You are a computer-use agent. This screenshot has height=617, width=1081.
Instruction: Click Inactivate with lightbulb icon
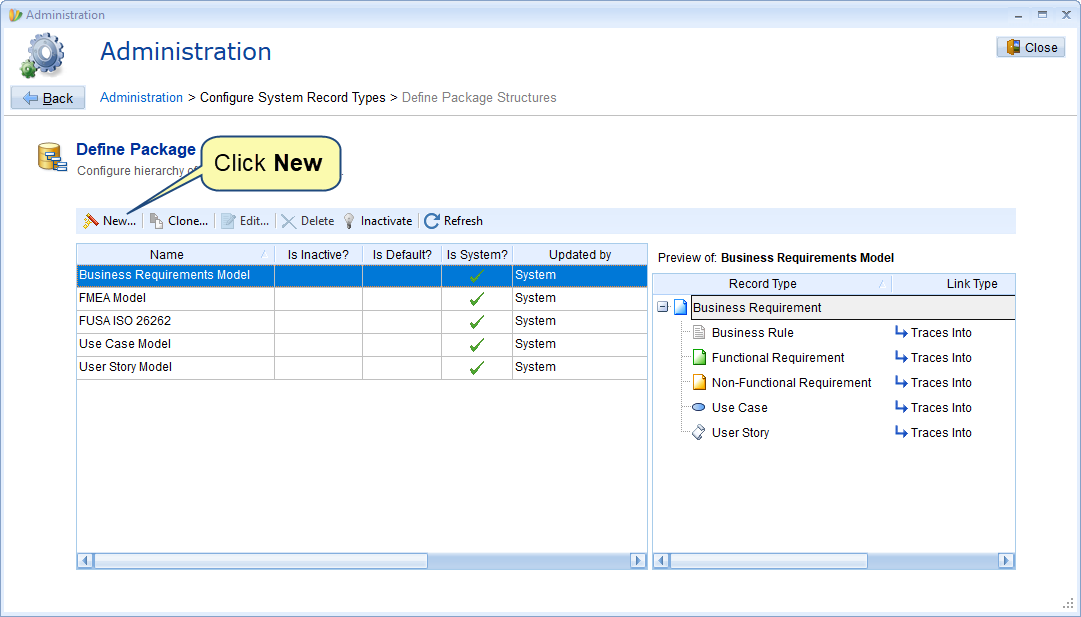(378, 221)
